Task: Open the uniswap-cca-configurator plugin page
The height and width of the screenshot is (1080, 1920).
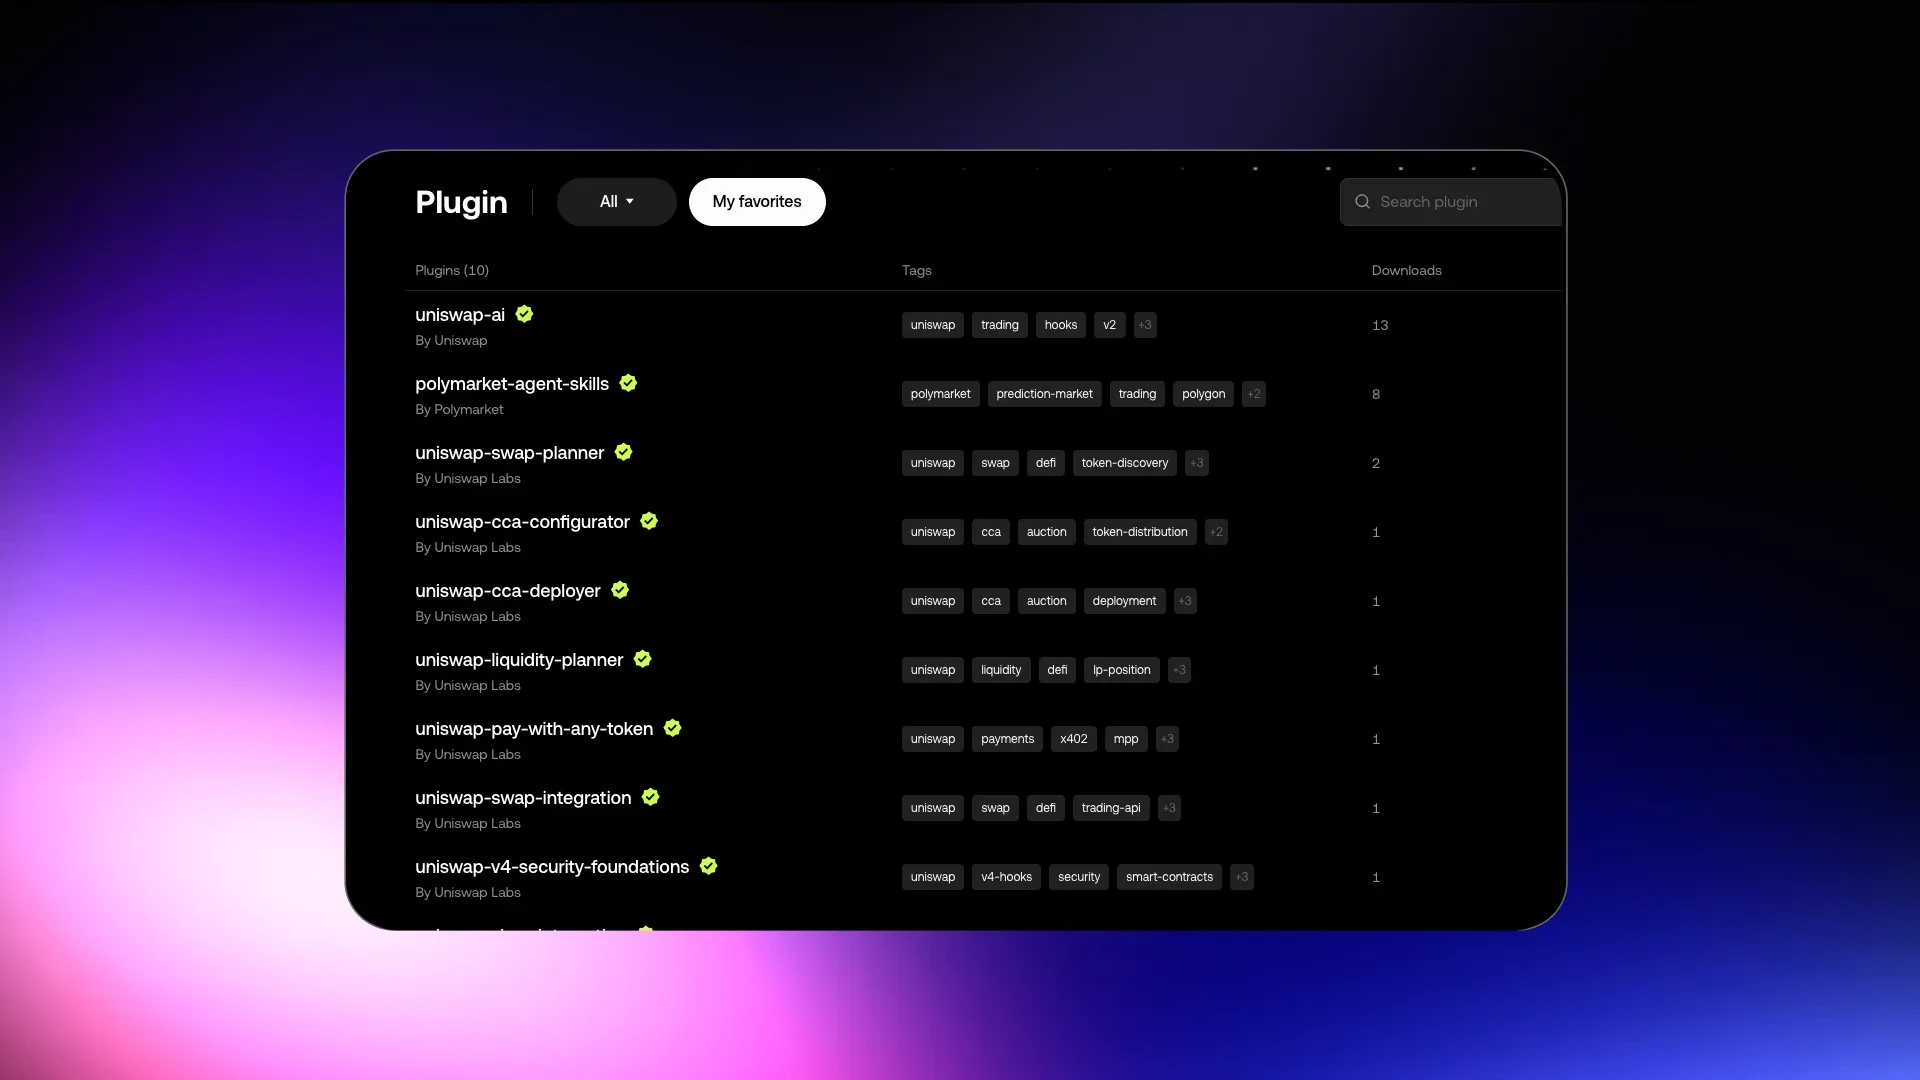Action: click(521, 521)
